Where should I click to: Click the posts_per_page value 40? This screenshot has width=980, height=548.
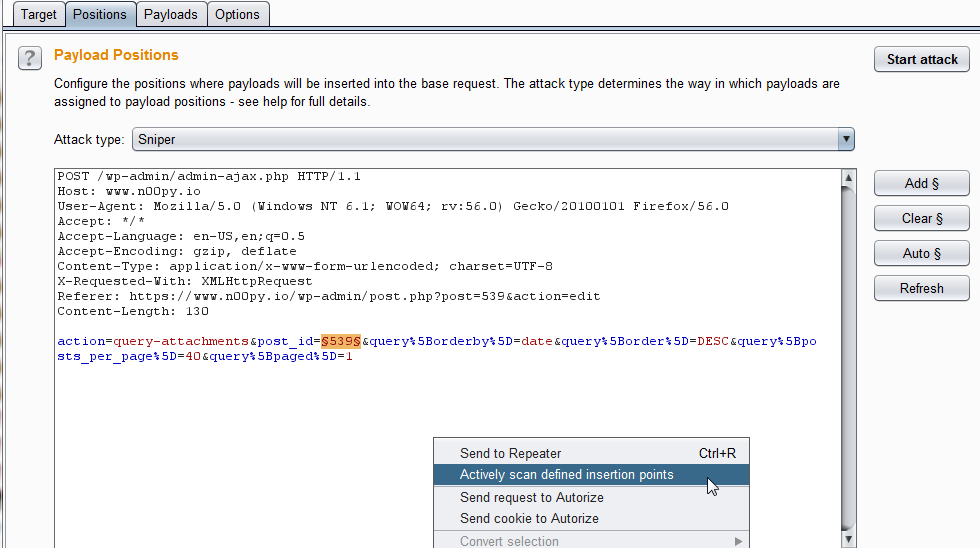coord(193,356)
